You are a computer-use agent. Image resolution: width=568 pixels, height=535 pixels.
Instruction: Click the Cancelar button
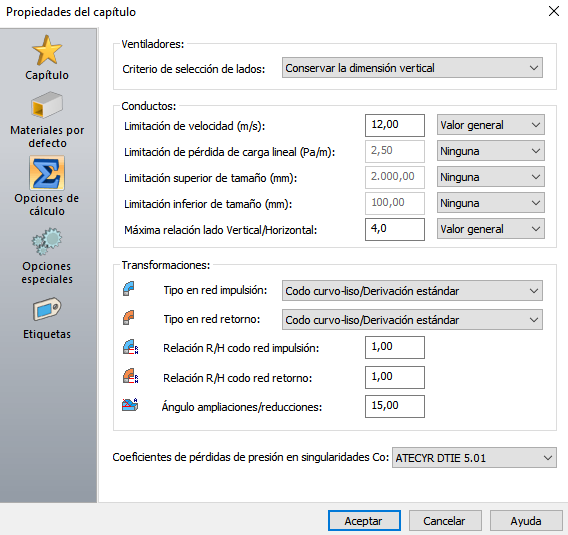(x=445, y=521)
